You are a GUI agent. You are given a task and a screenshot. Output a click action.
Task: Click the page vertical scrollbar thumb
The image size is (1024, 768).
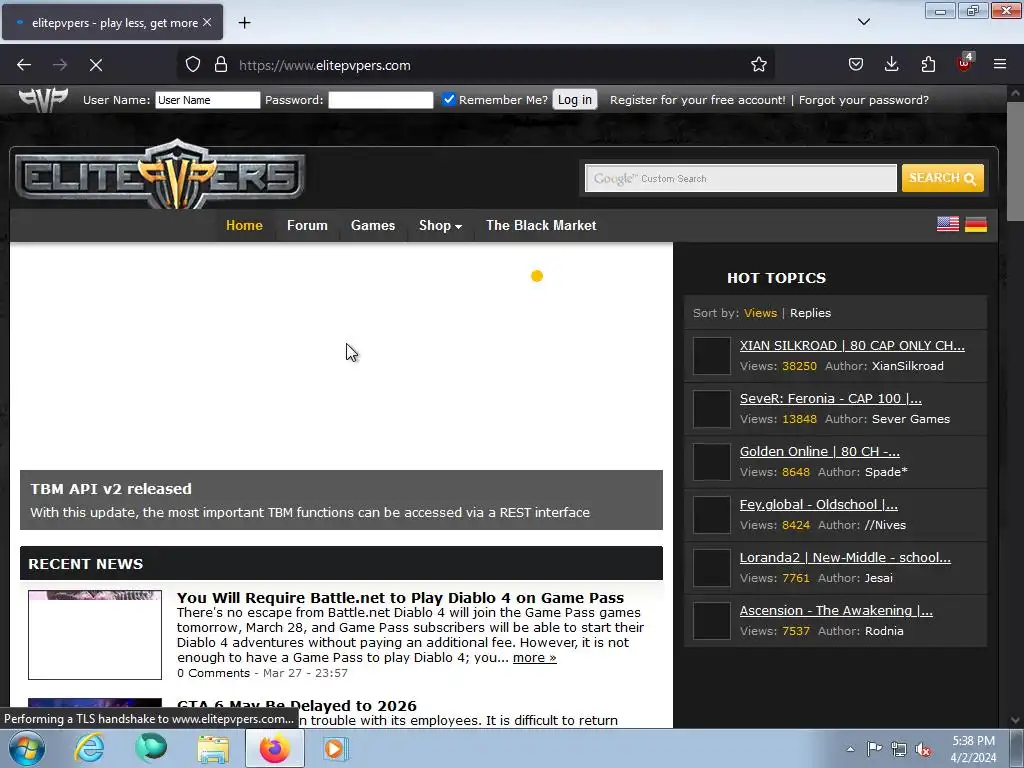pyautogui.click(x=1015, y=163)
